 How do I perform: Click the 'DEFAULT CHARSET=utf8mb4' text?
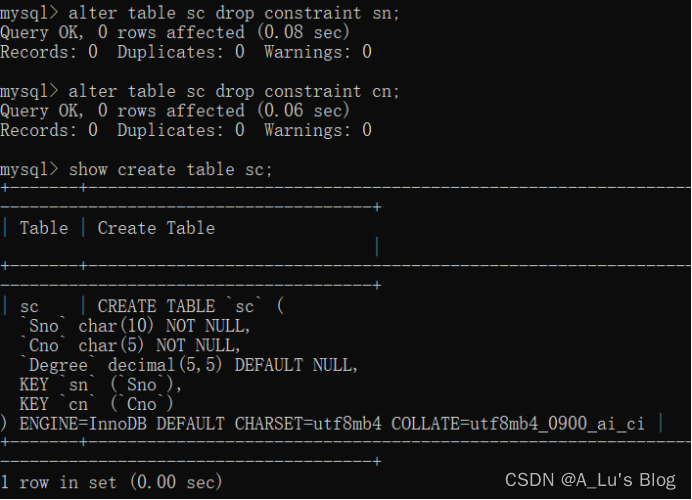269,424
